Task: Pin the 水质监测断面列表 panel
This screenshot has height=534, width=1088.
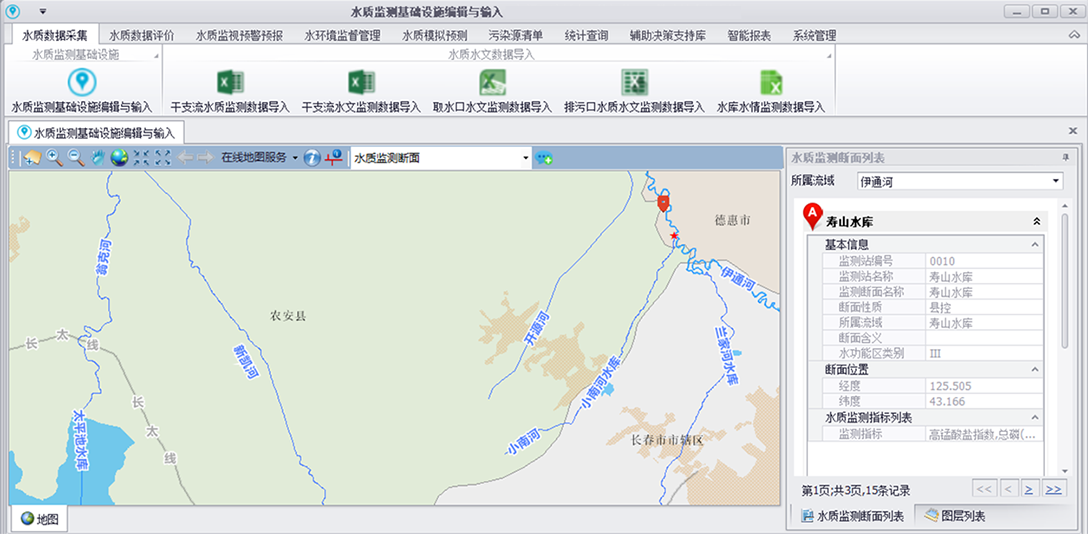Action: [1065, 158]
